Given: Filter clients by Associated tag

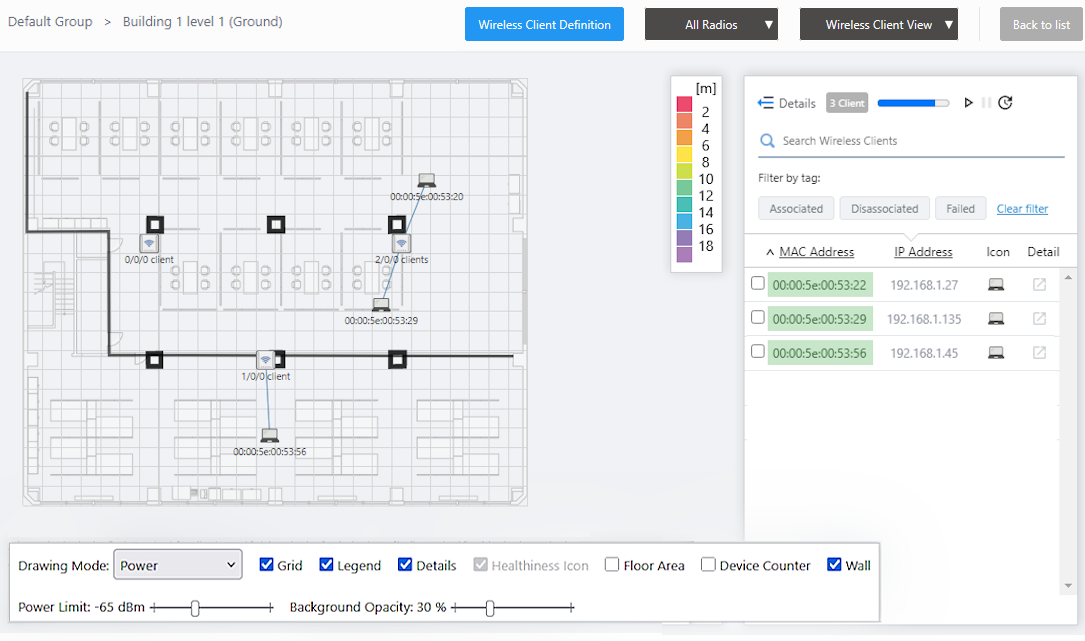Looking at the screenshot, I should [796, 209].
